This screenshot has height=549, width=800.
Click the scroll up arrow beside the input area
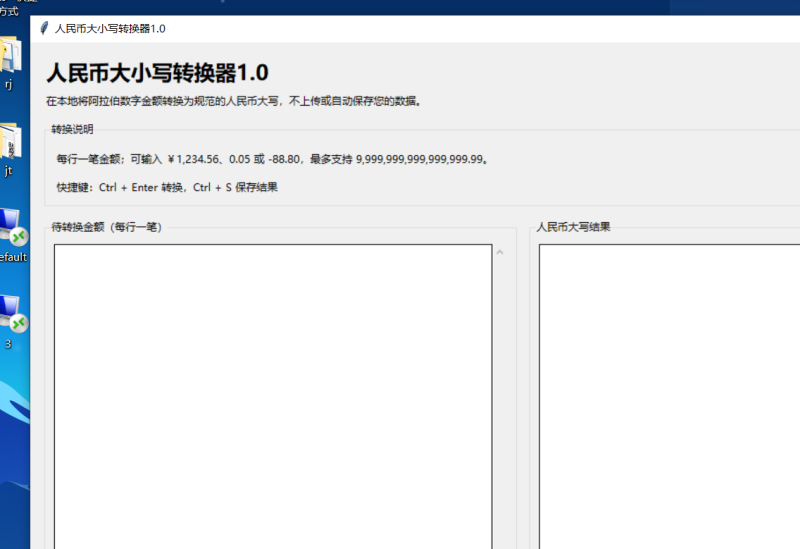pos(500,252)
